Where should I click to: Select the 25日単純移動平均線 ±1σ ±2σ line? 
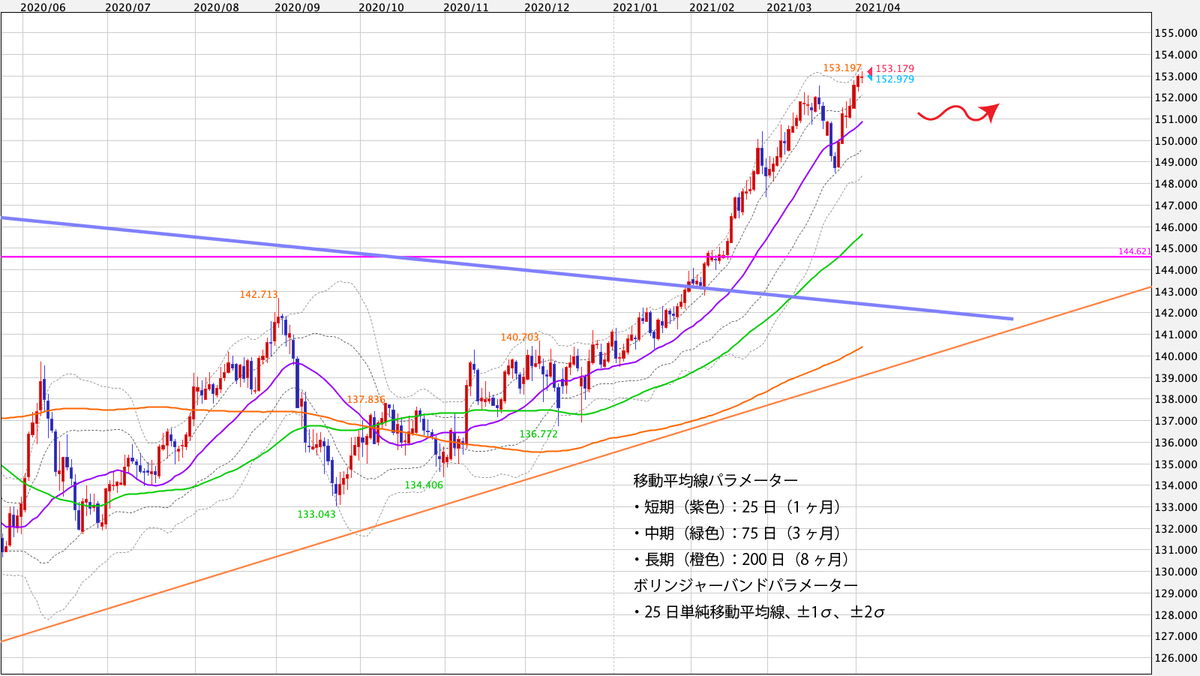pos(759,610)
